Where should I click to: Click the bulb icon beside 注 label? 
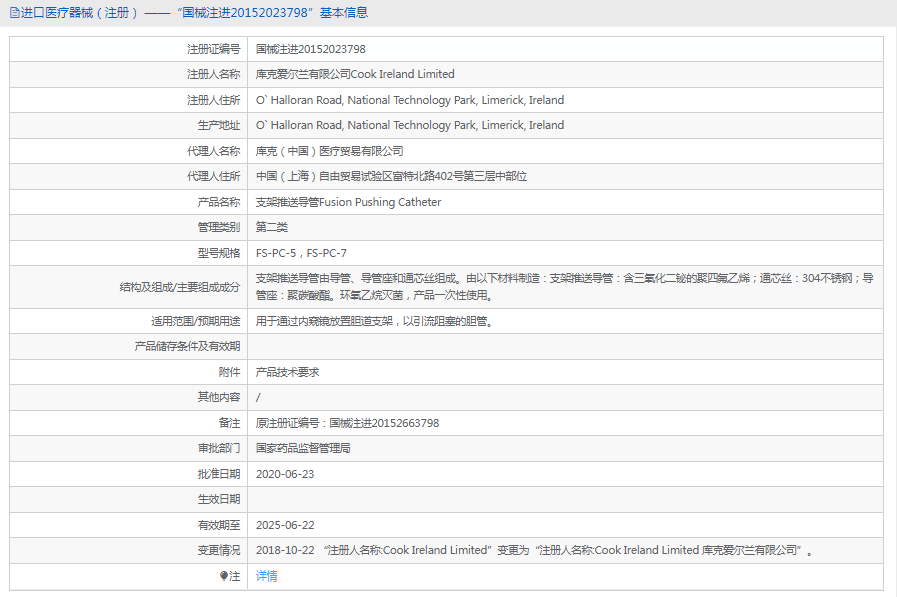[224, 576]
